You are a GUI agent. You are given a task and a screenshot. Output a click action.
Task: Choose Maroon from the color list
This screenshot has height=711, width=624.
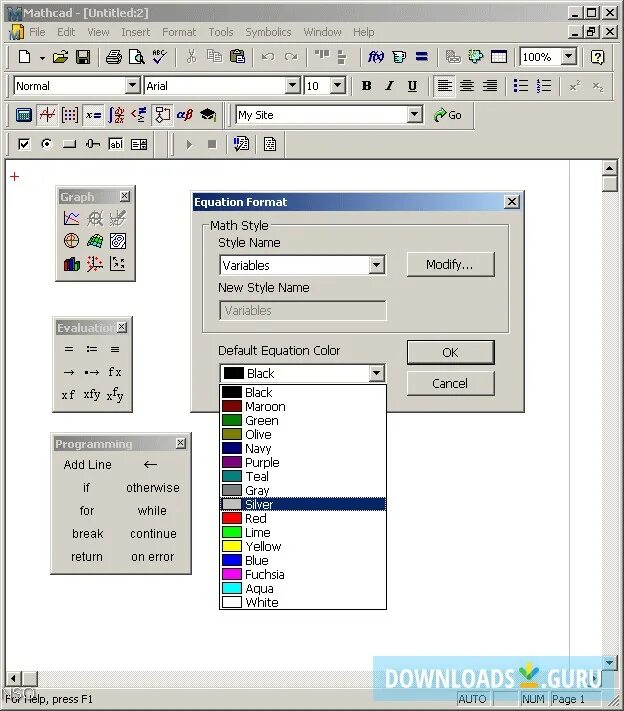[x=303, y=406]
